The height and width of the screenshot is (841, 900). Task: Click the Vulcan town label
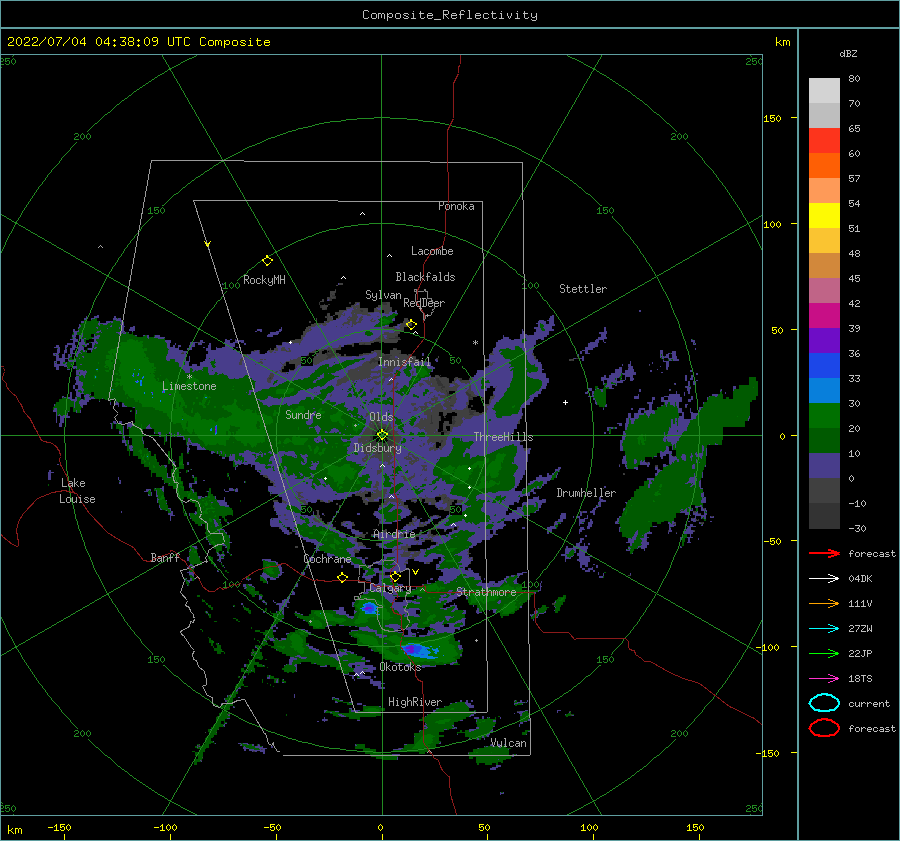(509, 743)
